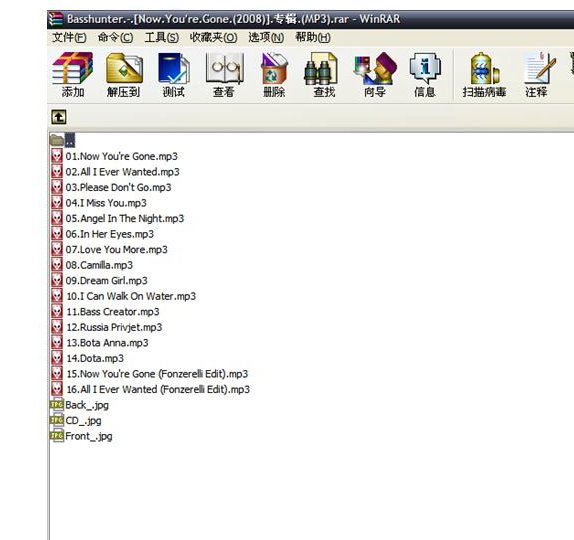574x540 pixels.
Task: Open the 工具(S) menu
Action: [161, 37]
